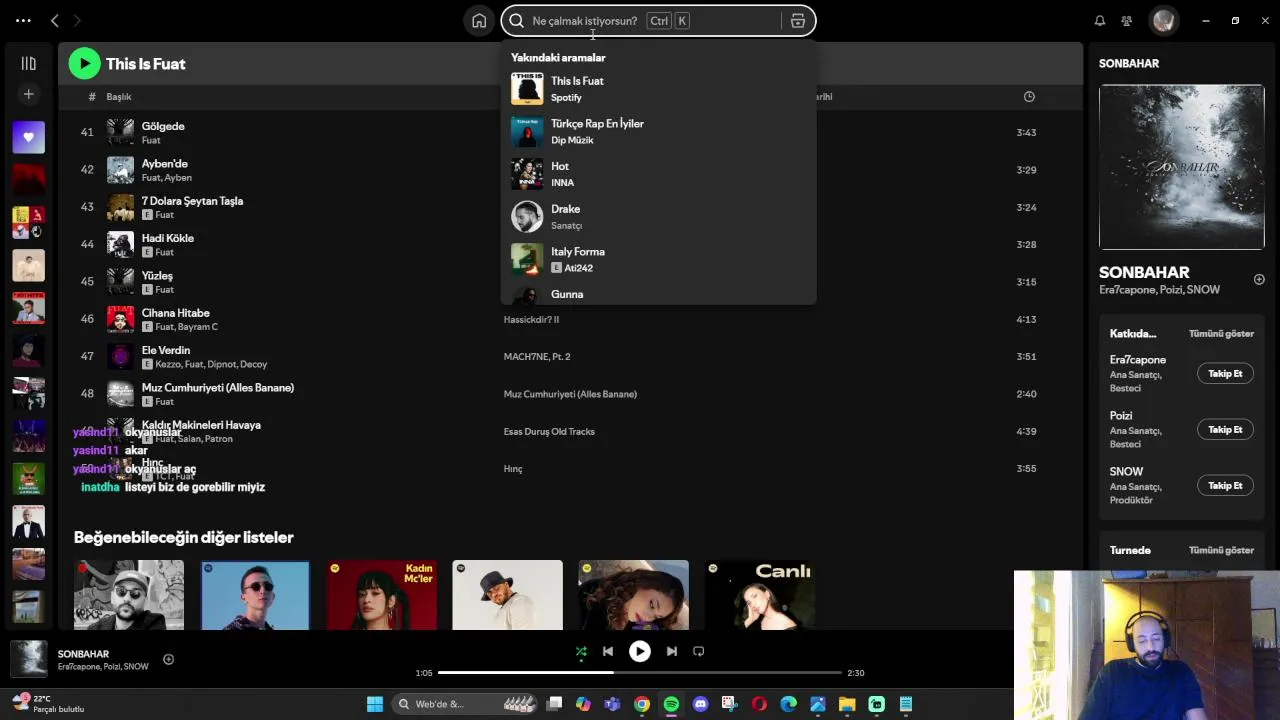Image resolution: width=1280 pixels, height=720 pixels.
Task: Select Gunna recent search
Action: tap(658, 294)
